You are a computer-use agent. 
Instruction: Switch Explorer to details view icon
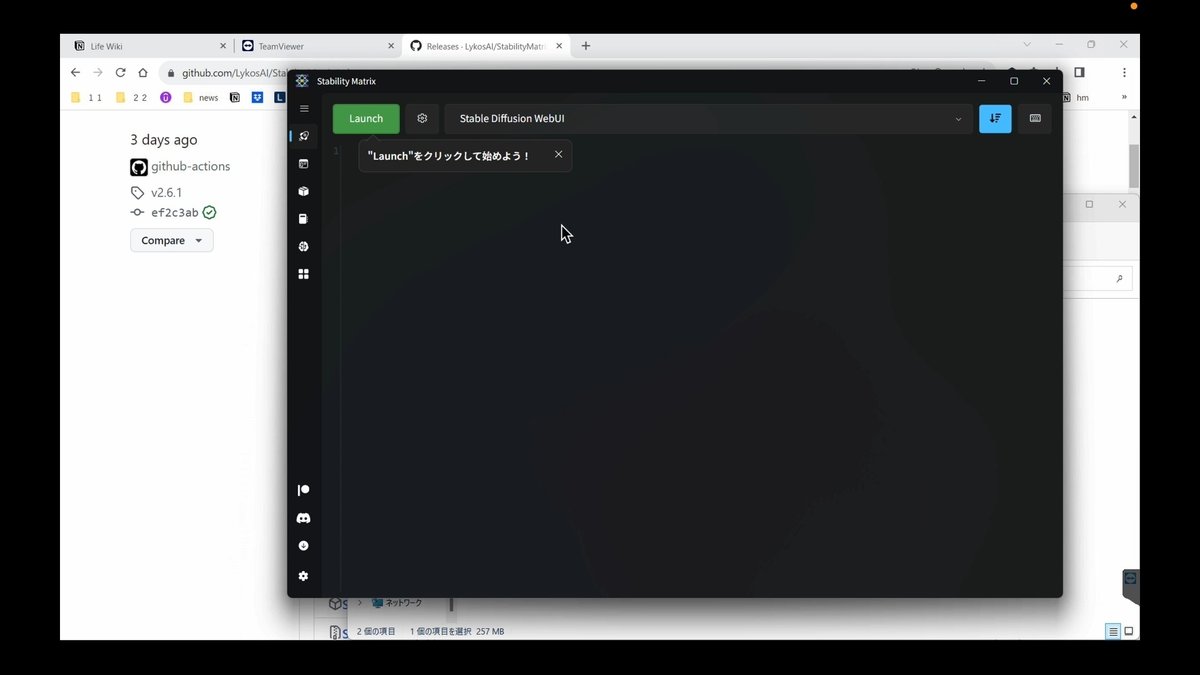pyautogui.click(x=1113, y=631)
